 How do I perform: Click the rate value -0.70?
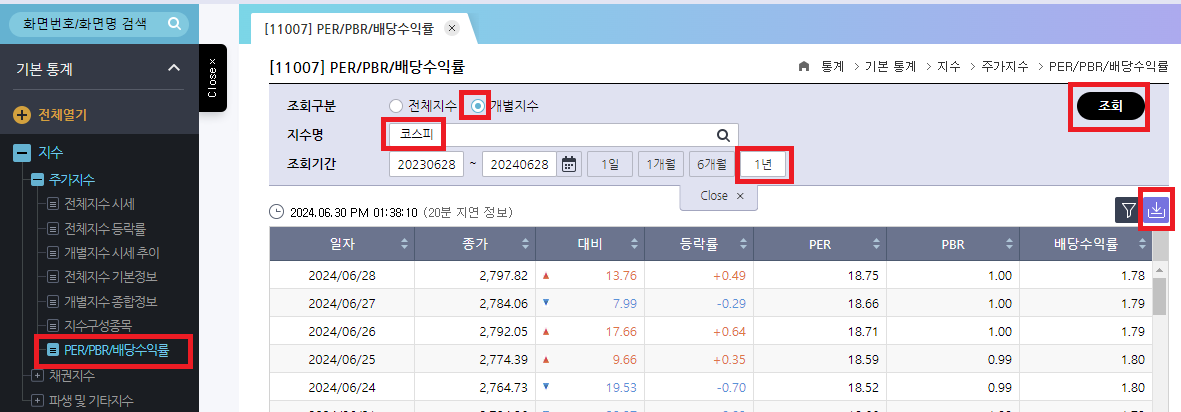click(x=731, y=387)
